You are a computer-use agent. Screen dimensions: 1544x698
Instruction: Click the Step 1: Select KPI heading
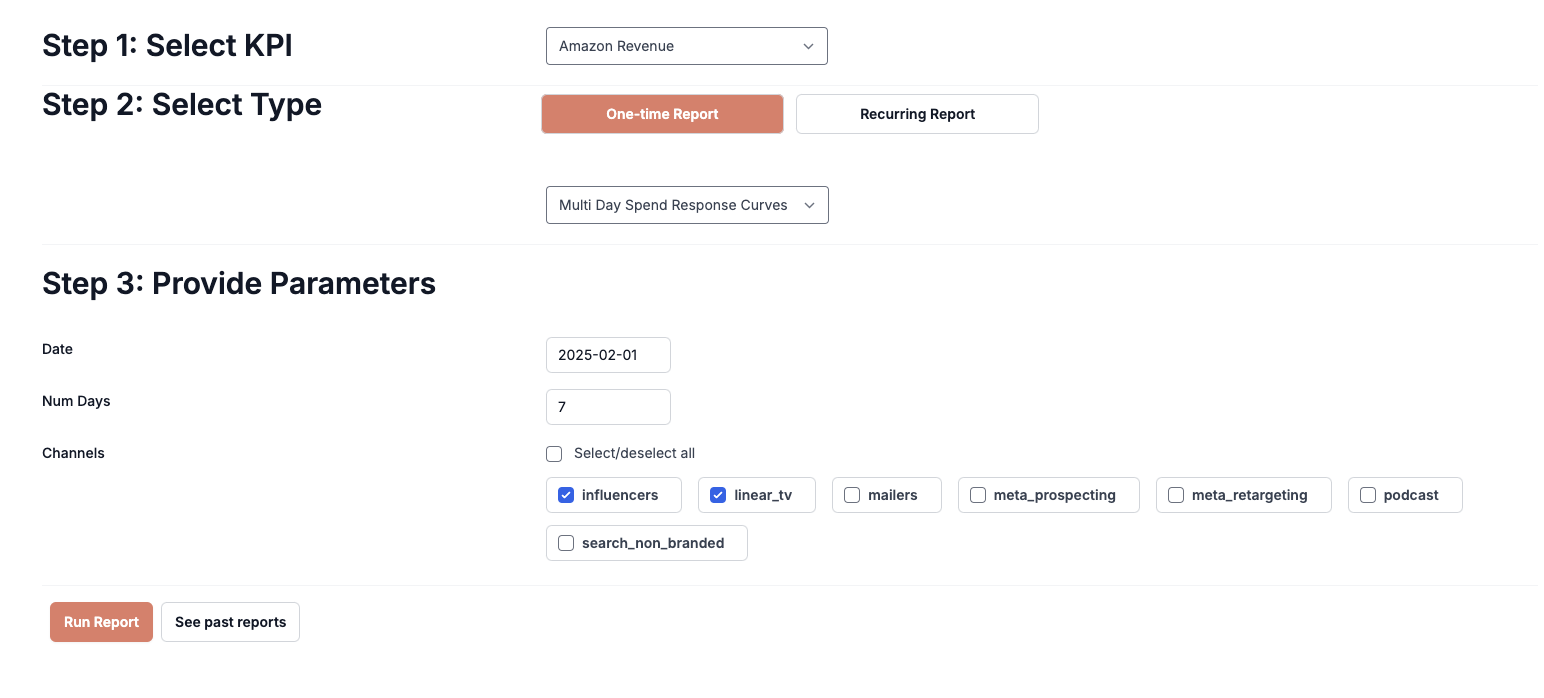point(167,46)
